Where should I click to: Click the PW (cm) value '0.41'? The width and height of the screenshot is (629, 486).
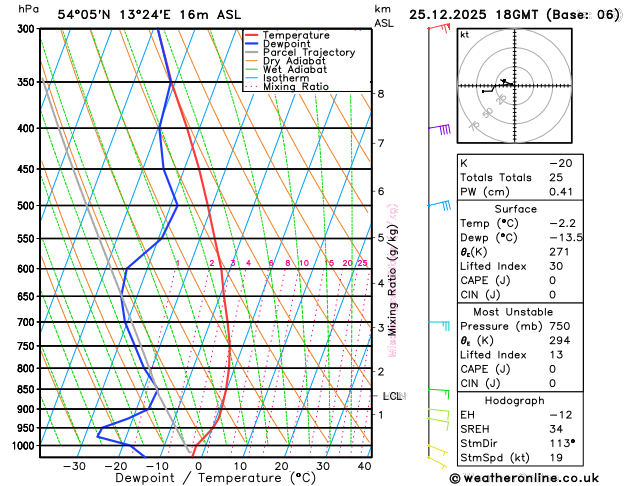(561, 192)
